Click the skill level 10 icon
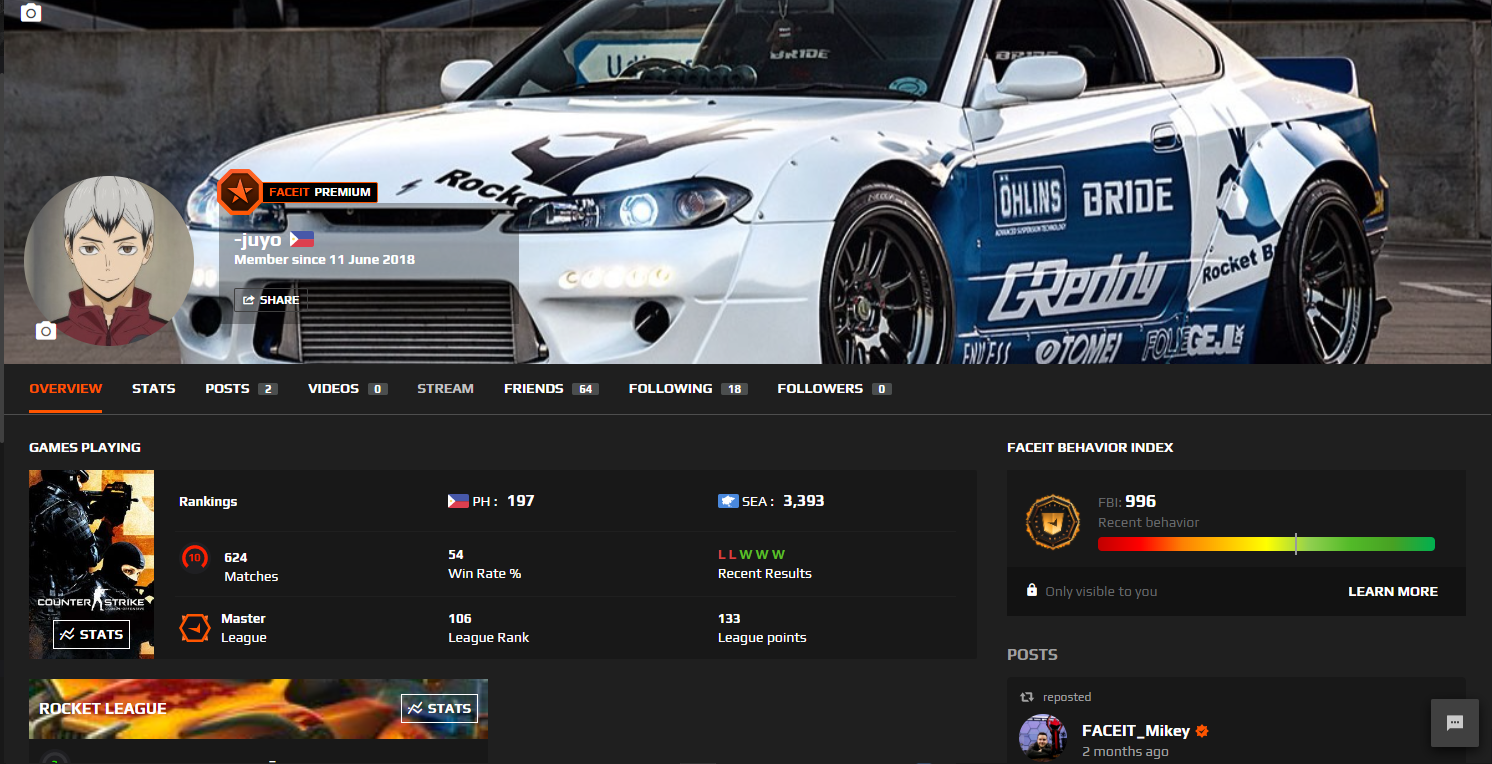 click(x=195, y=558)
